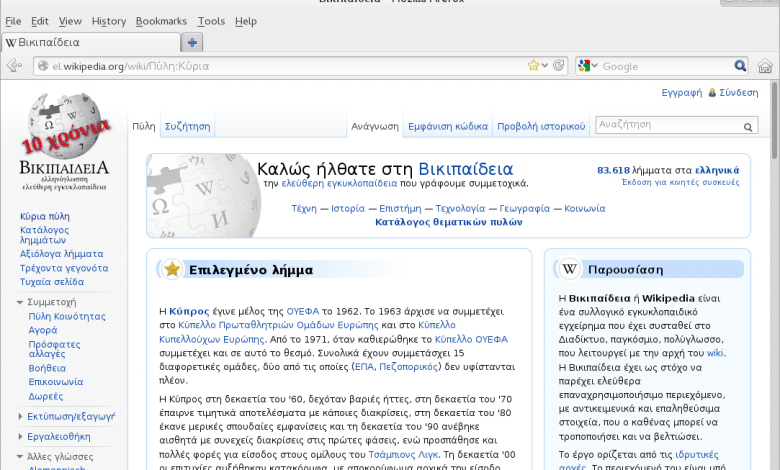Image resolution: width=780 pixels, height=470 pixels.
Task: Click the Σύνδεση login link
Action: click(739, 93)
